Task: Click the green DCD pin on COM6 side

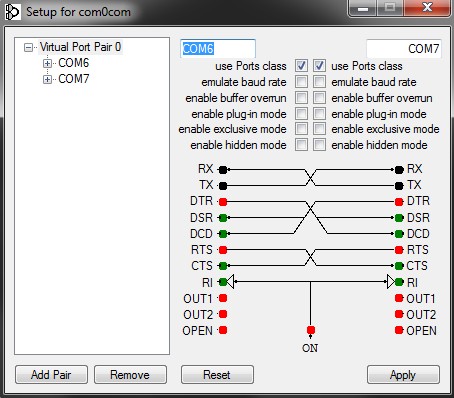Action: pos(223,234)
